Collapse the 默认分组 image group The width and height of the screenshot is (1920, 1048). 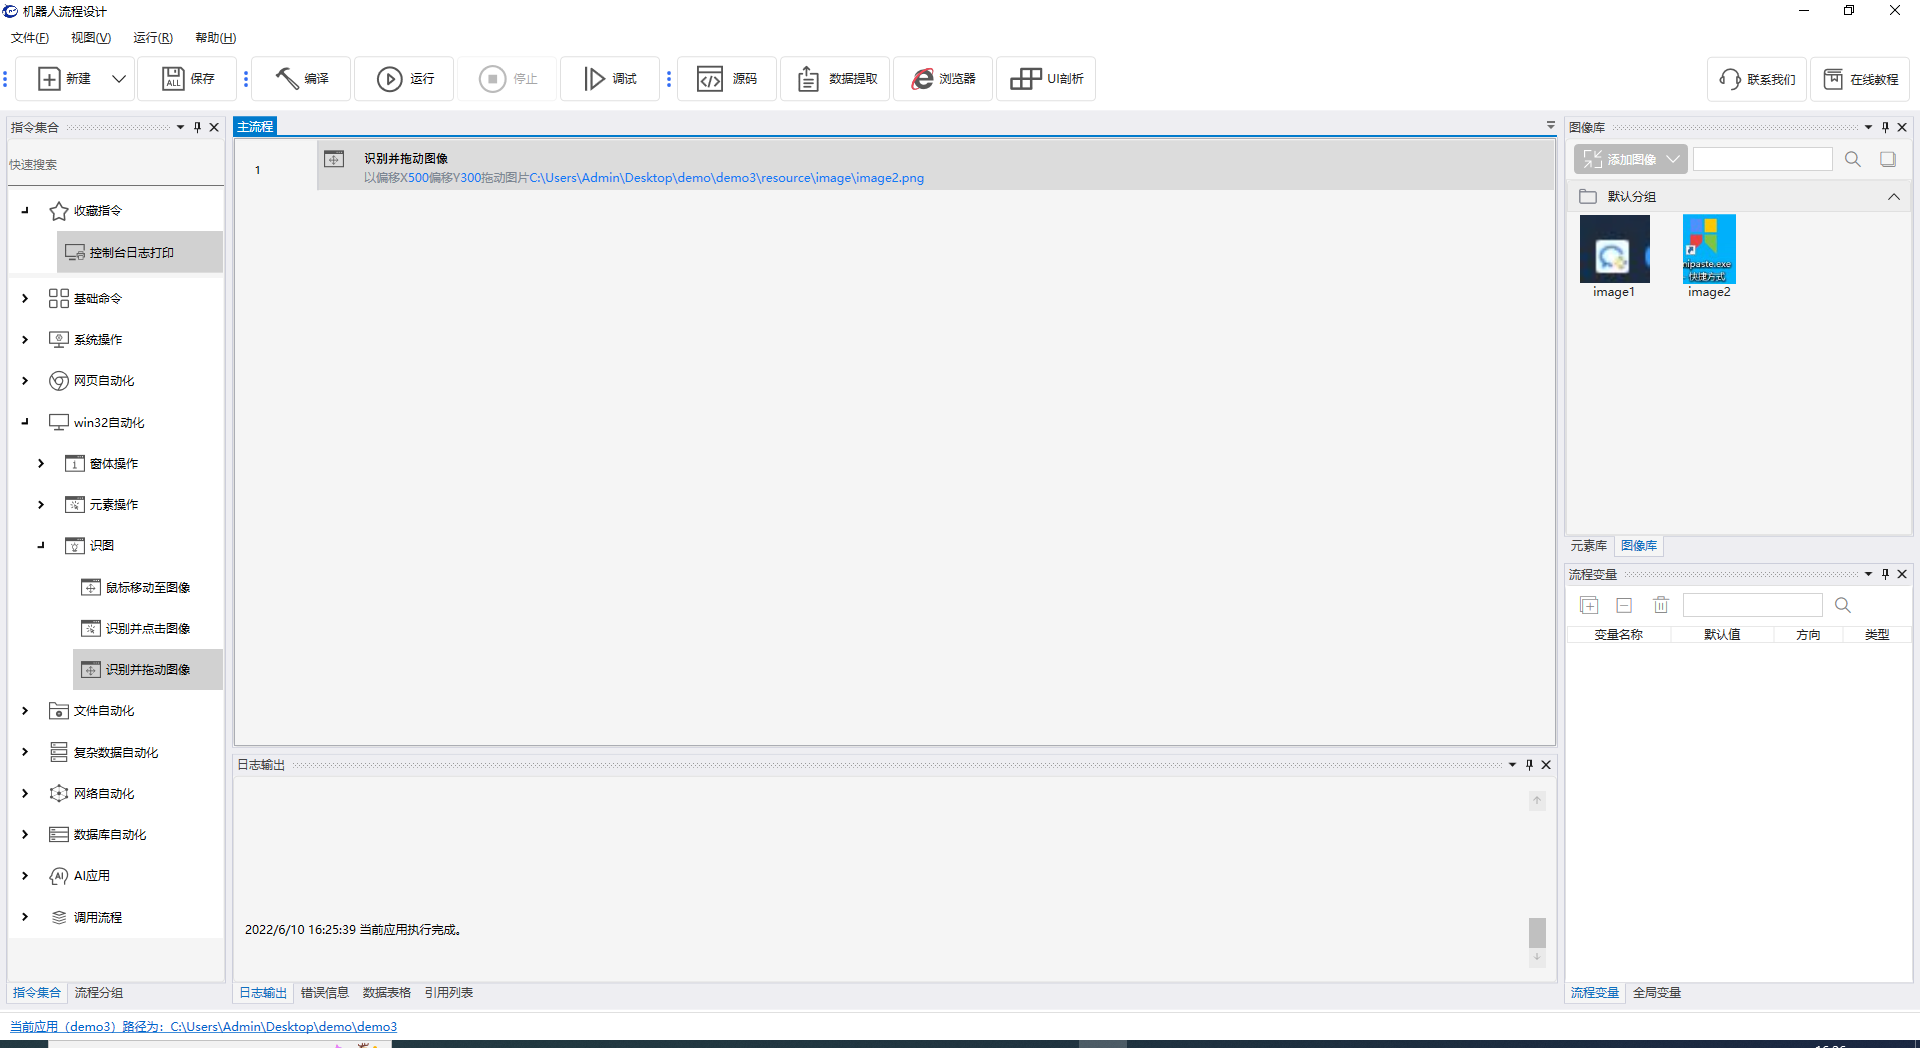point(1893,197)
